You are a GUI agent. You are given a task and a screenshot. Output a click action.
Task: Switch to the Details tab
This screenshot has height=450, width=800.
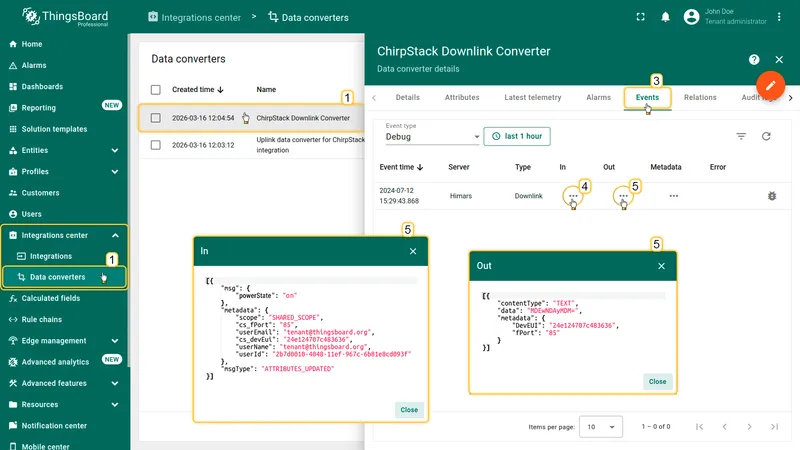pos(408,97)
